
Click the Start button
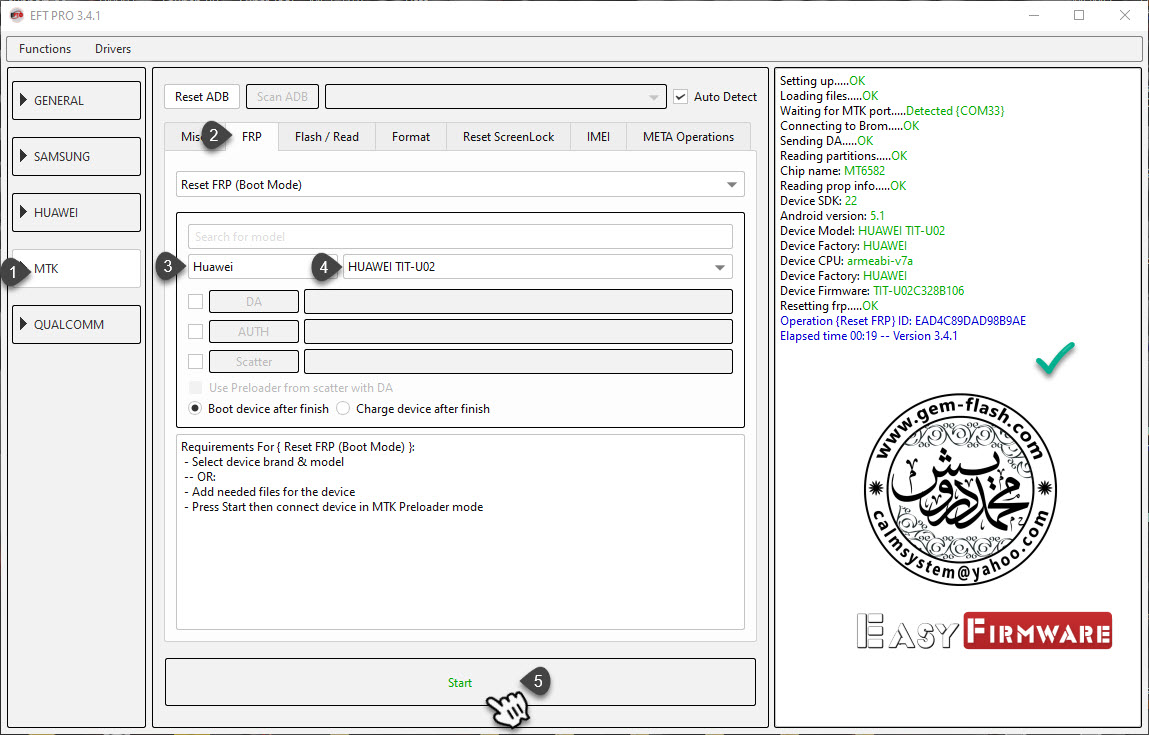click(460, 682)
